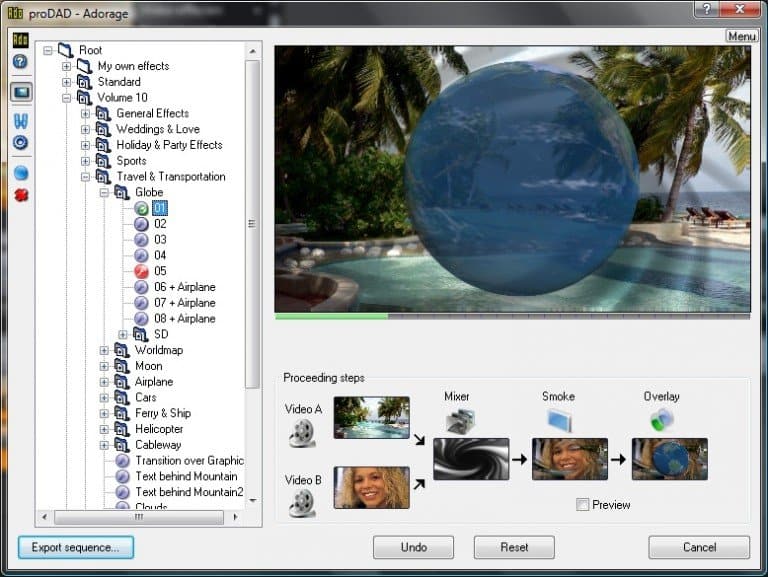Expand the SD subfolder
The height and width of the screenshot is (577, 768).
122,335
